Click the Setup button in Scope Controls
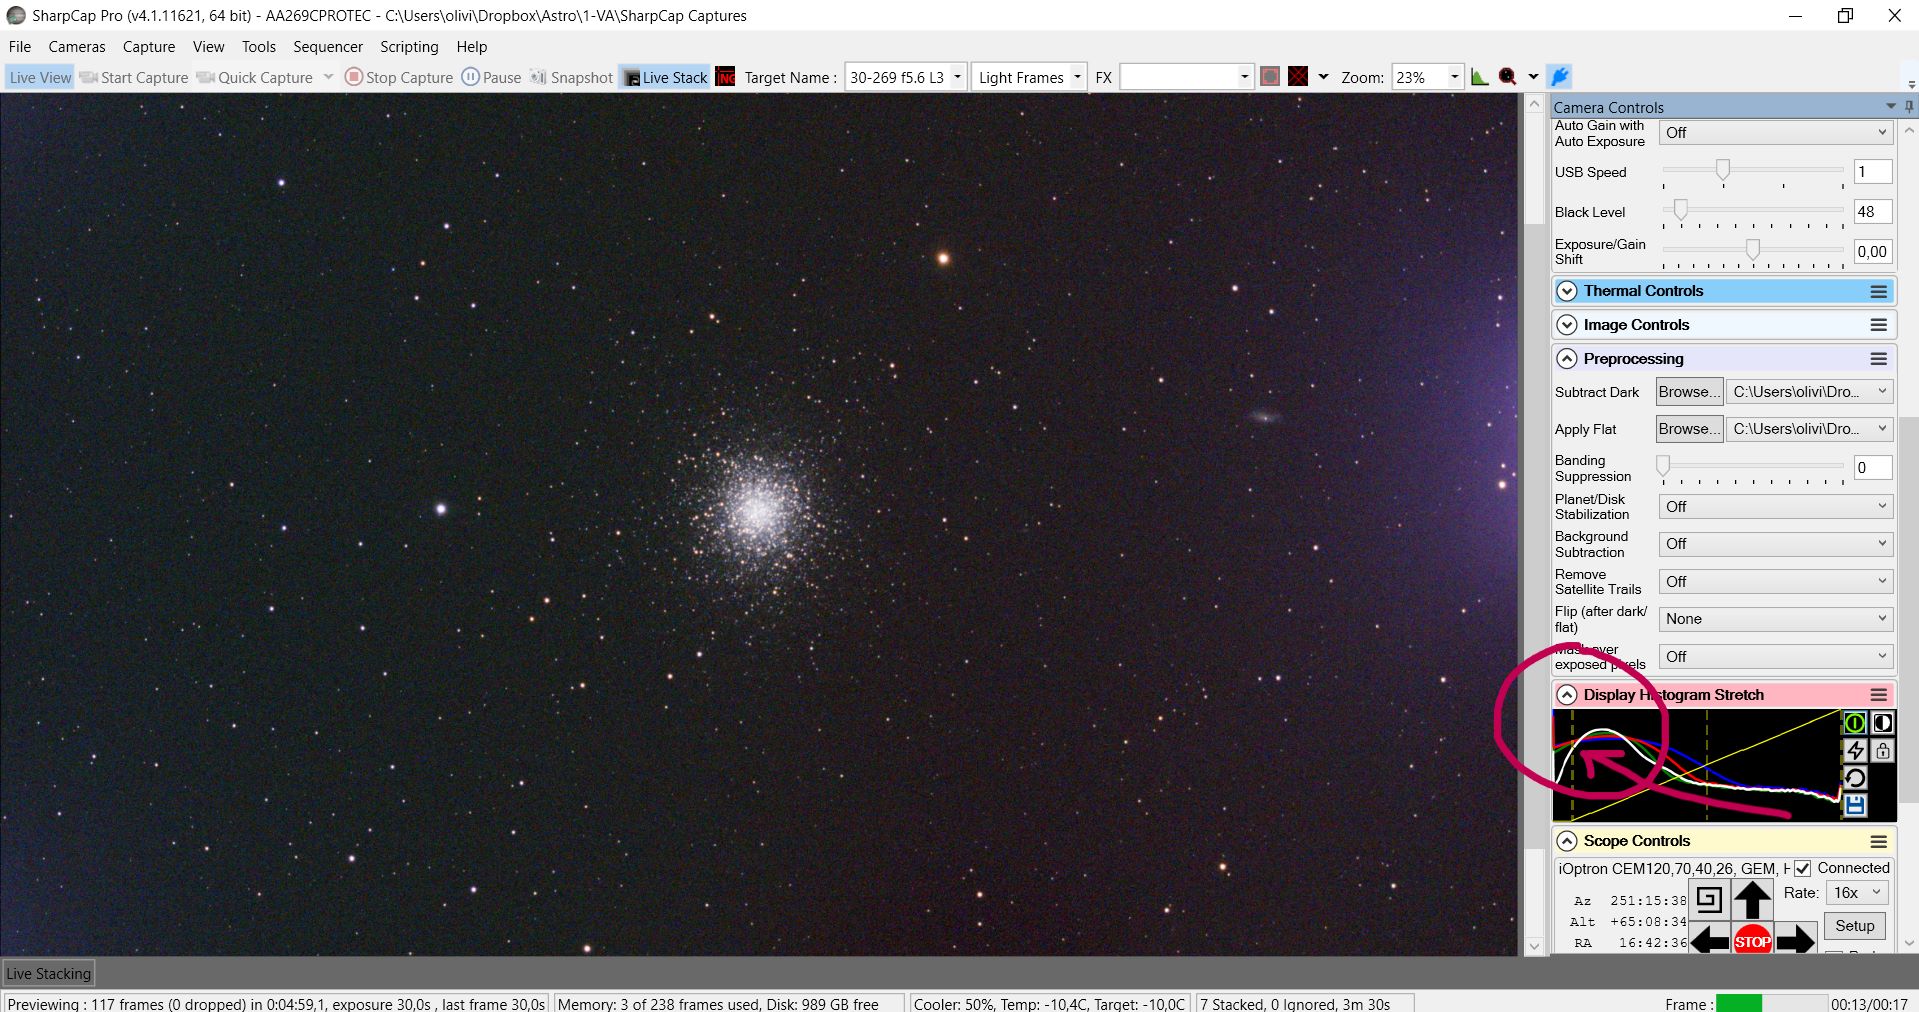Screen dimensions: 1919x1012 click(x=1855, y=926)
